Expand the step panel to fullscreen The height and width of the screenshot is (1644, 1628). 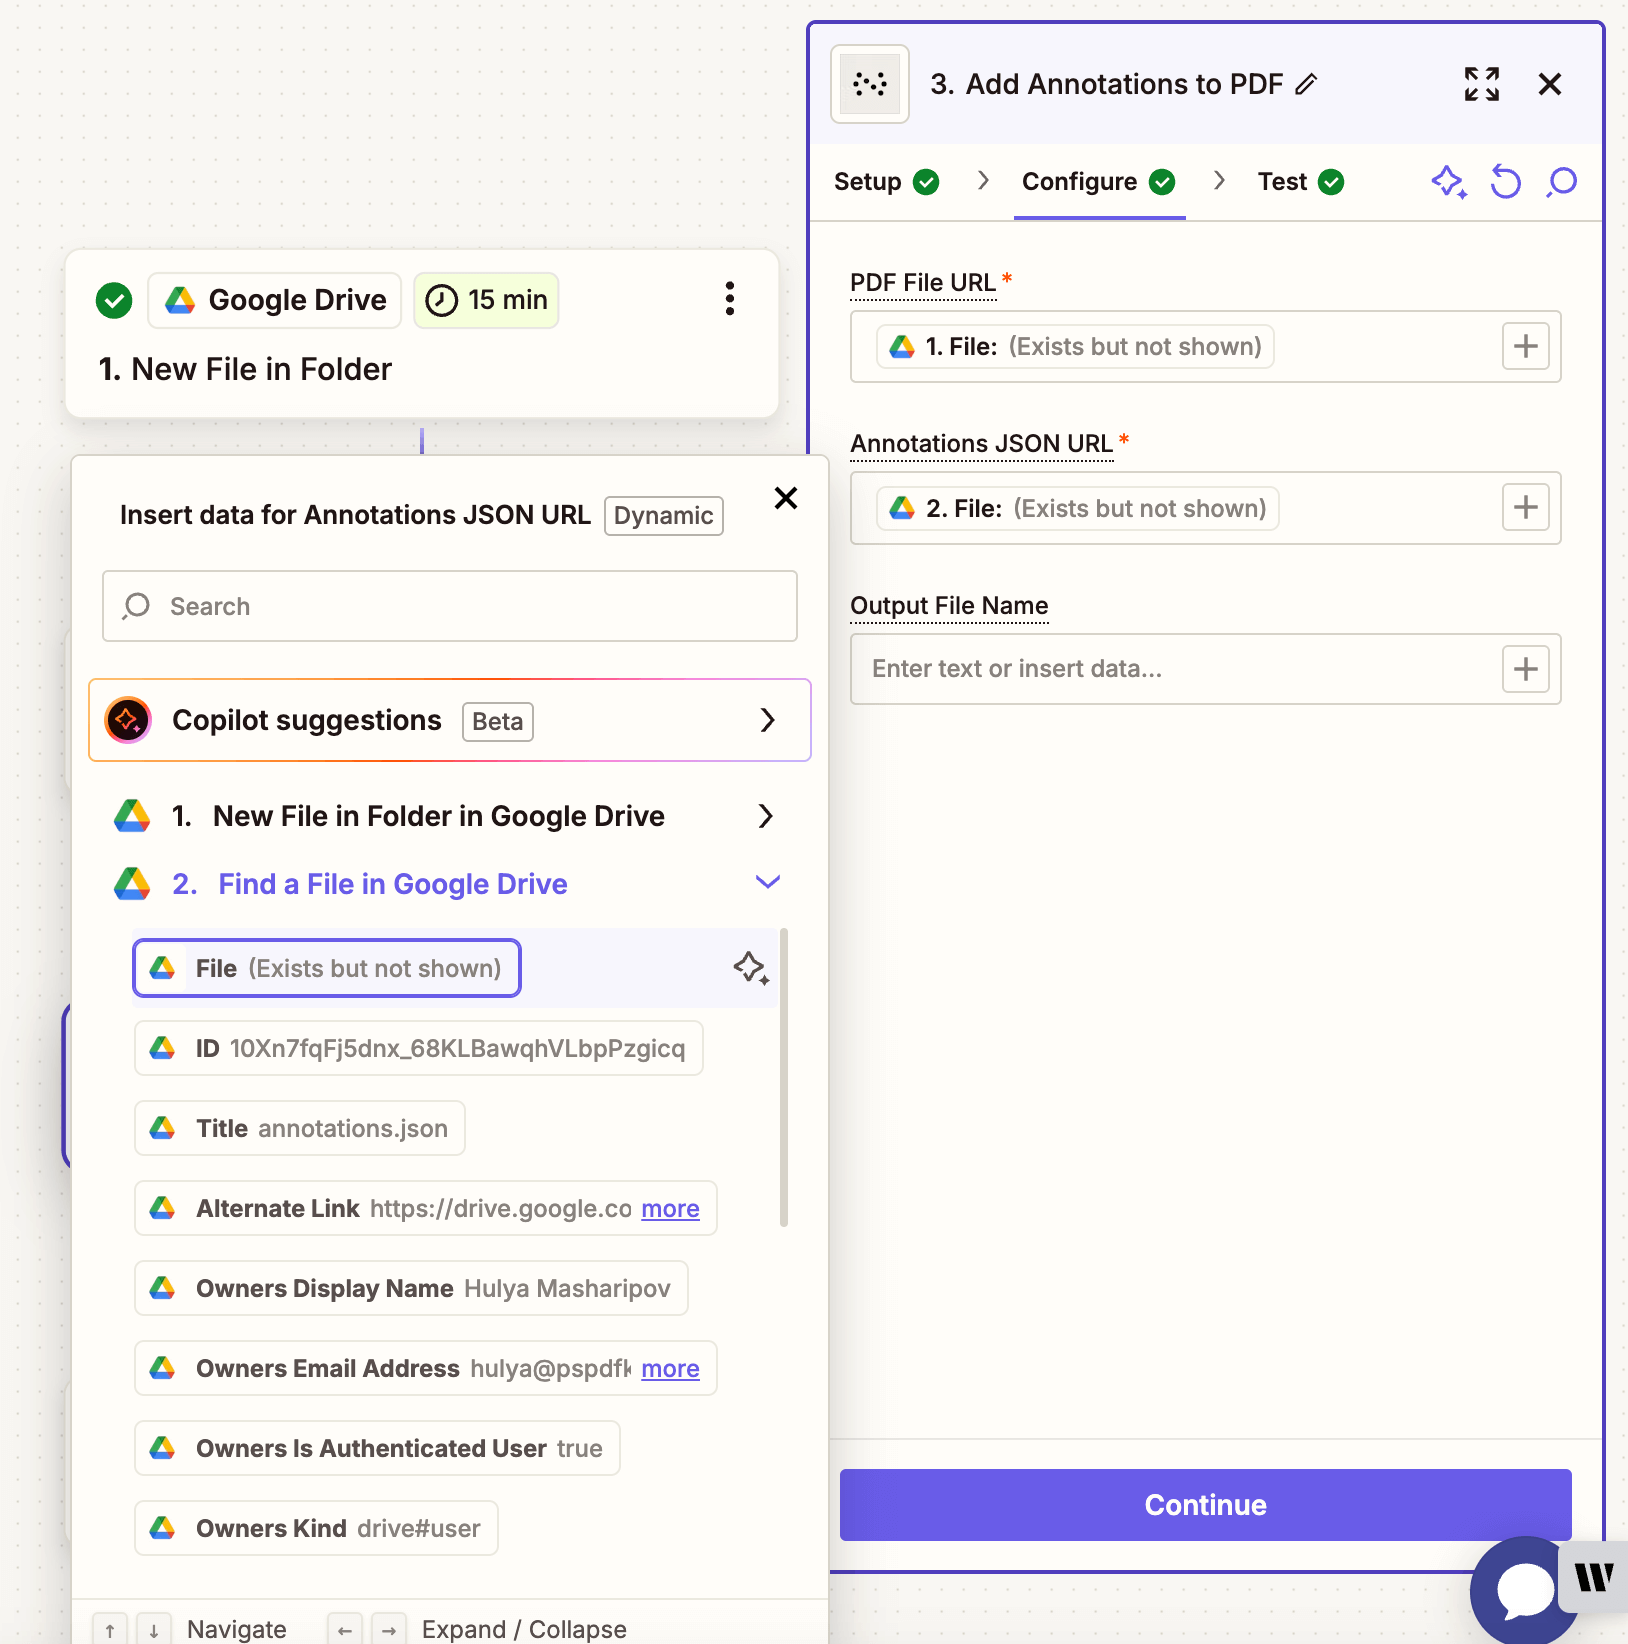[x=1481, y=85]
